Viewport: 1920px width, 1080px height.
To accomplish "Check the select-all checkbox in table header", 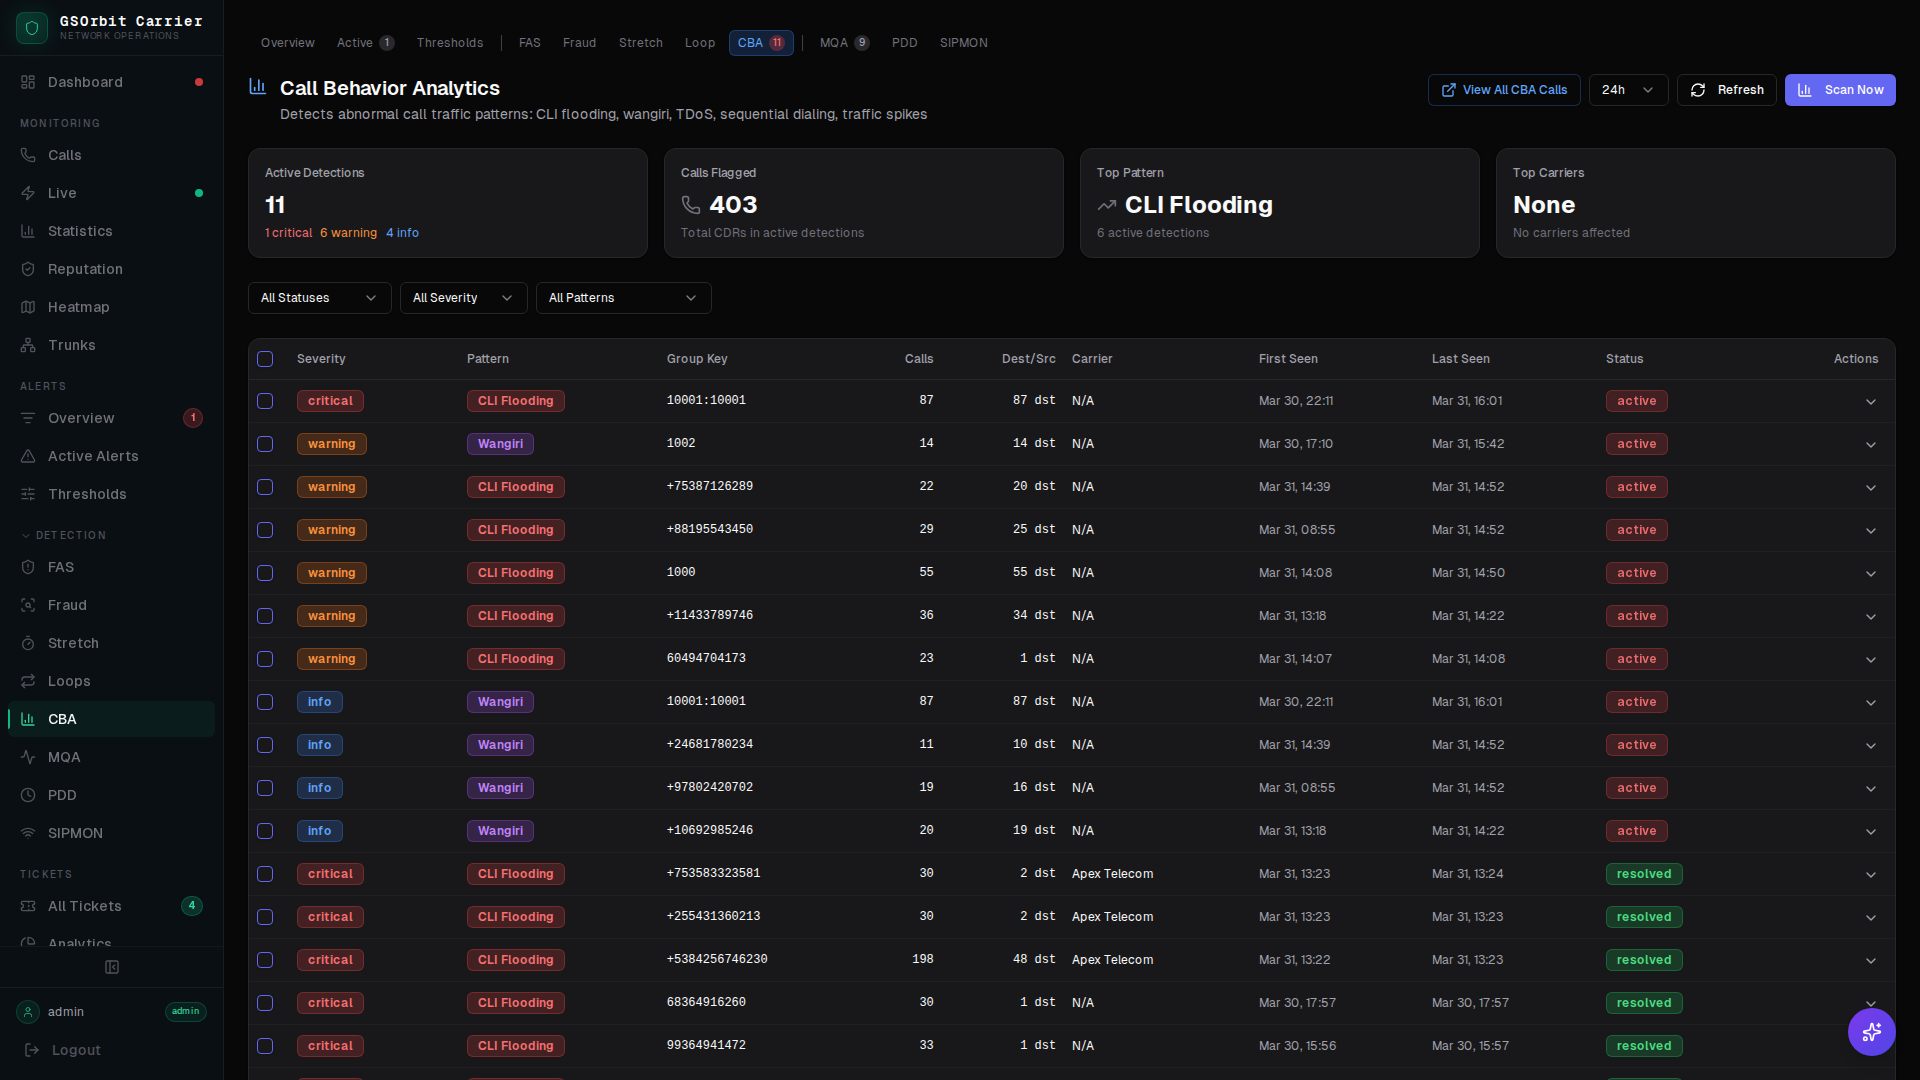I will [x=265, y=359].
